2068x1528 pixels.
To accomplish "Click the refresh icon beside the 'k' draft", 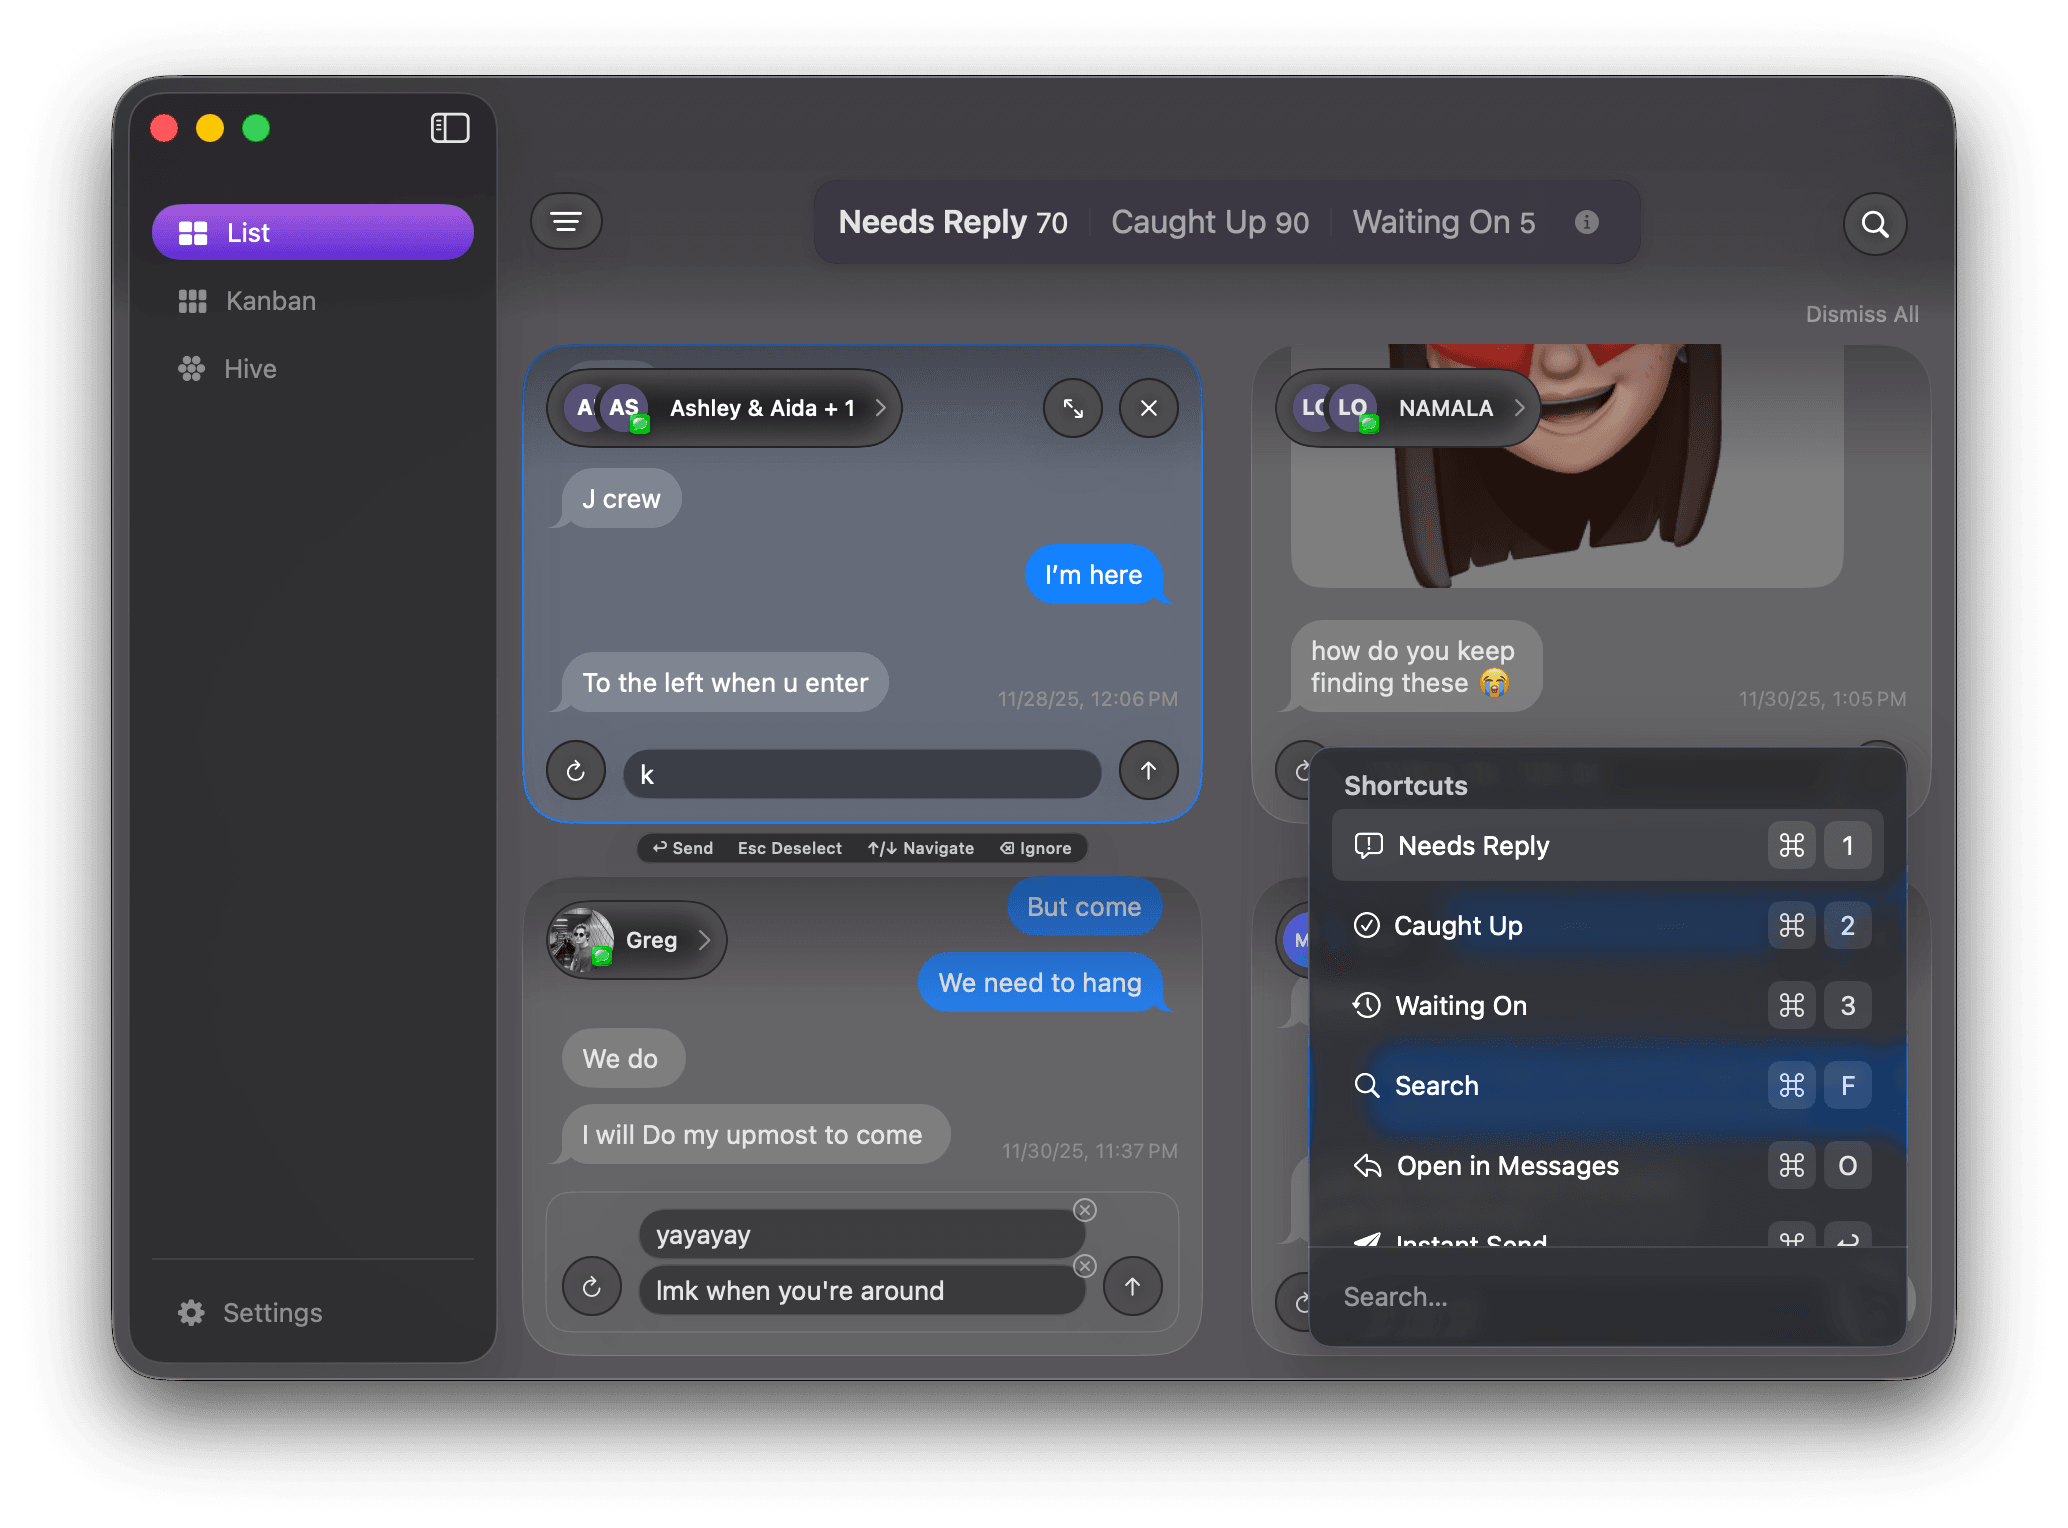I will click(x=575, y=771).
